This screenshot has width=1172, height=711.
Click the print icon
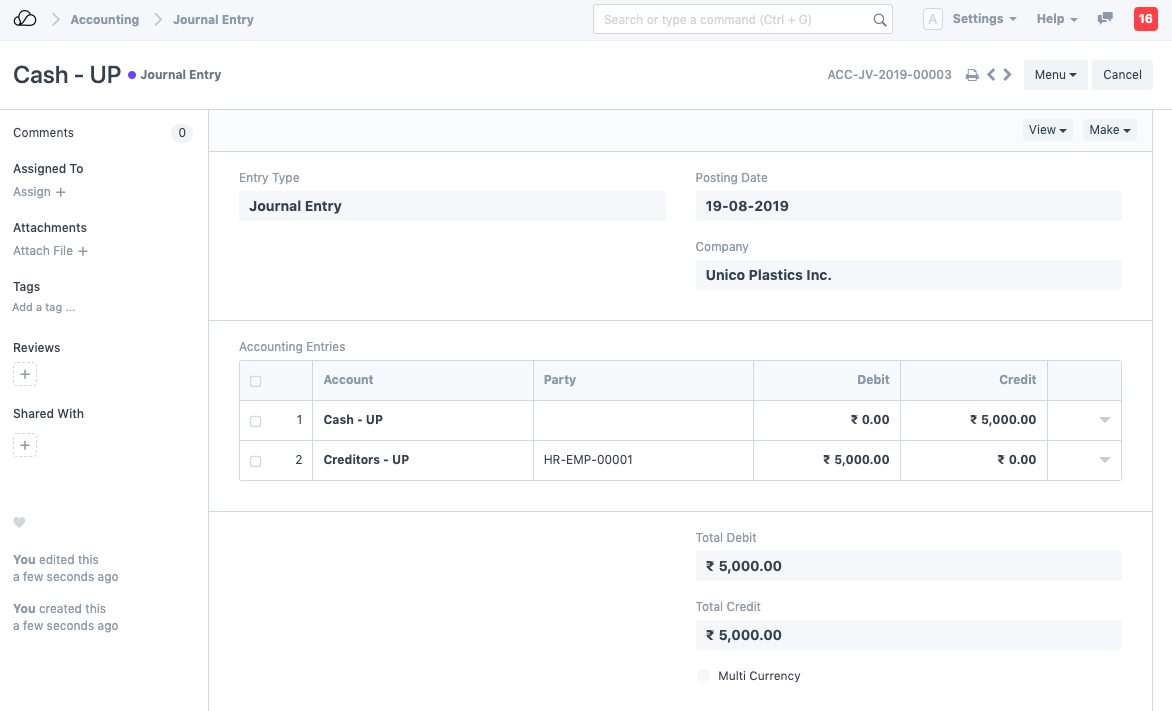click(x=971, y=75)
